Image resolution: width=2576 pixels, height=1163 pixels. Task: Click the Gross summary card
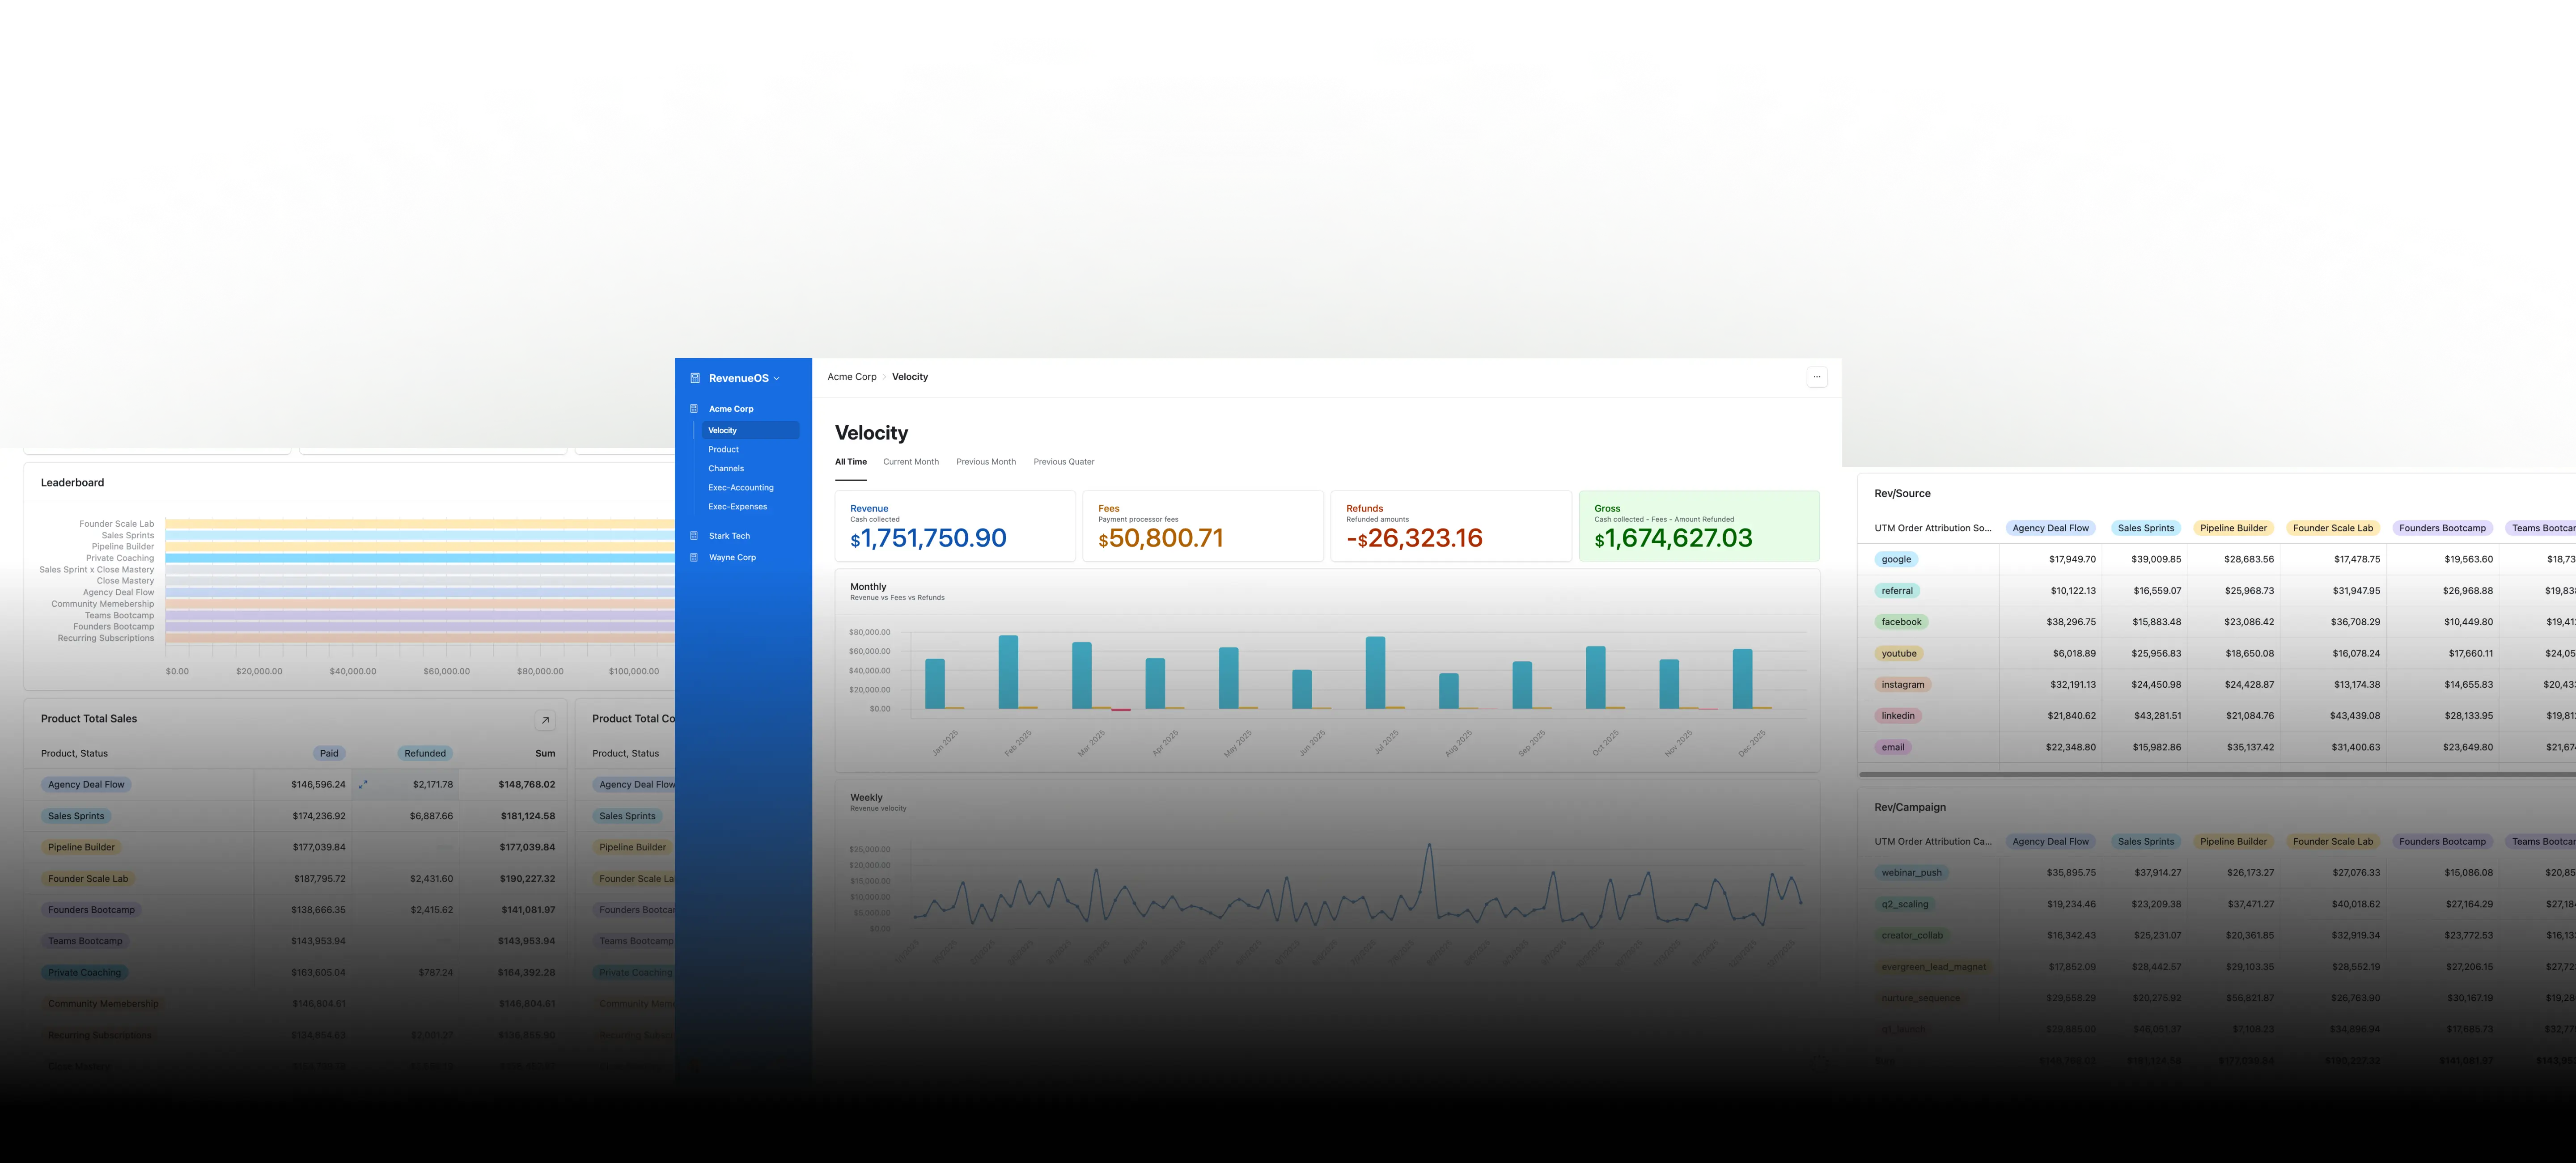(x=1698, y=526)
